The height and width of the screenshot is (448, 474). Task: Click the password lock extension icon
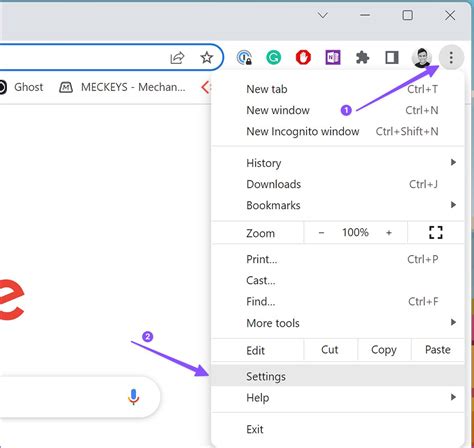(x=244, y=57)
